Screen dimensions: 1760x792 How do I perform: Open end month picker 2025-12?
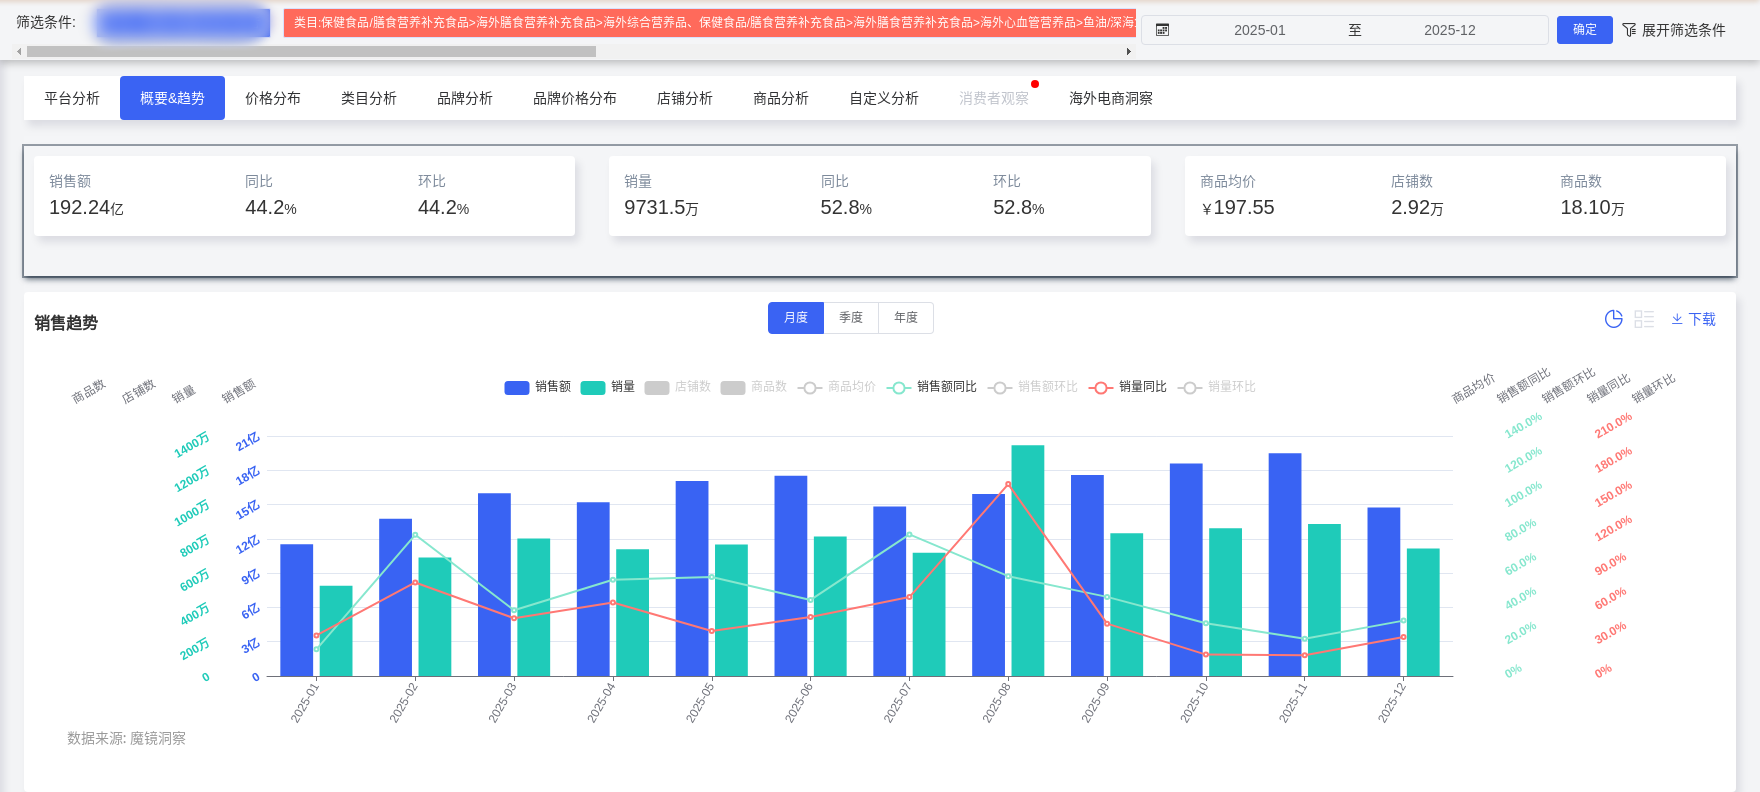[1449, 30]
